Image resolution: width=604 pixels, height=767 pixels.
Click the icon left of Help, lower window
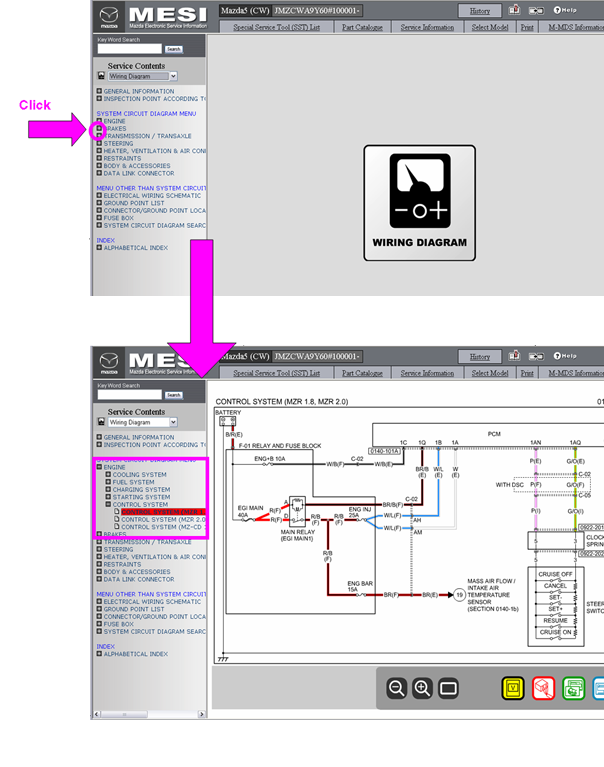coord(537,357)
